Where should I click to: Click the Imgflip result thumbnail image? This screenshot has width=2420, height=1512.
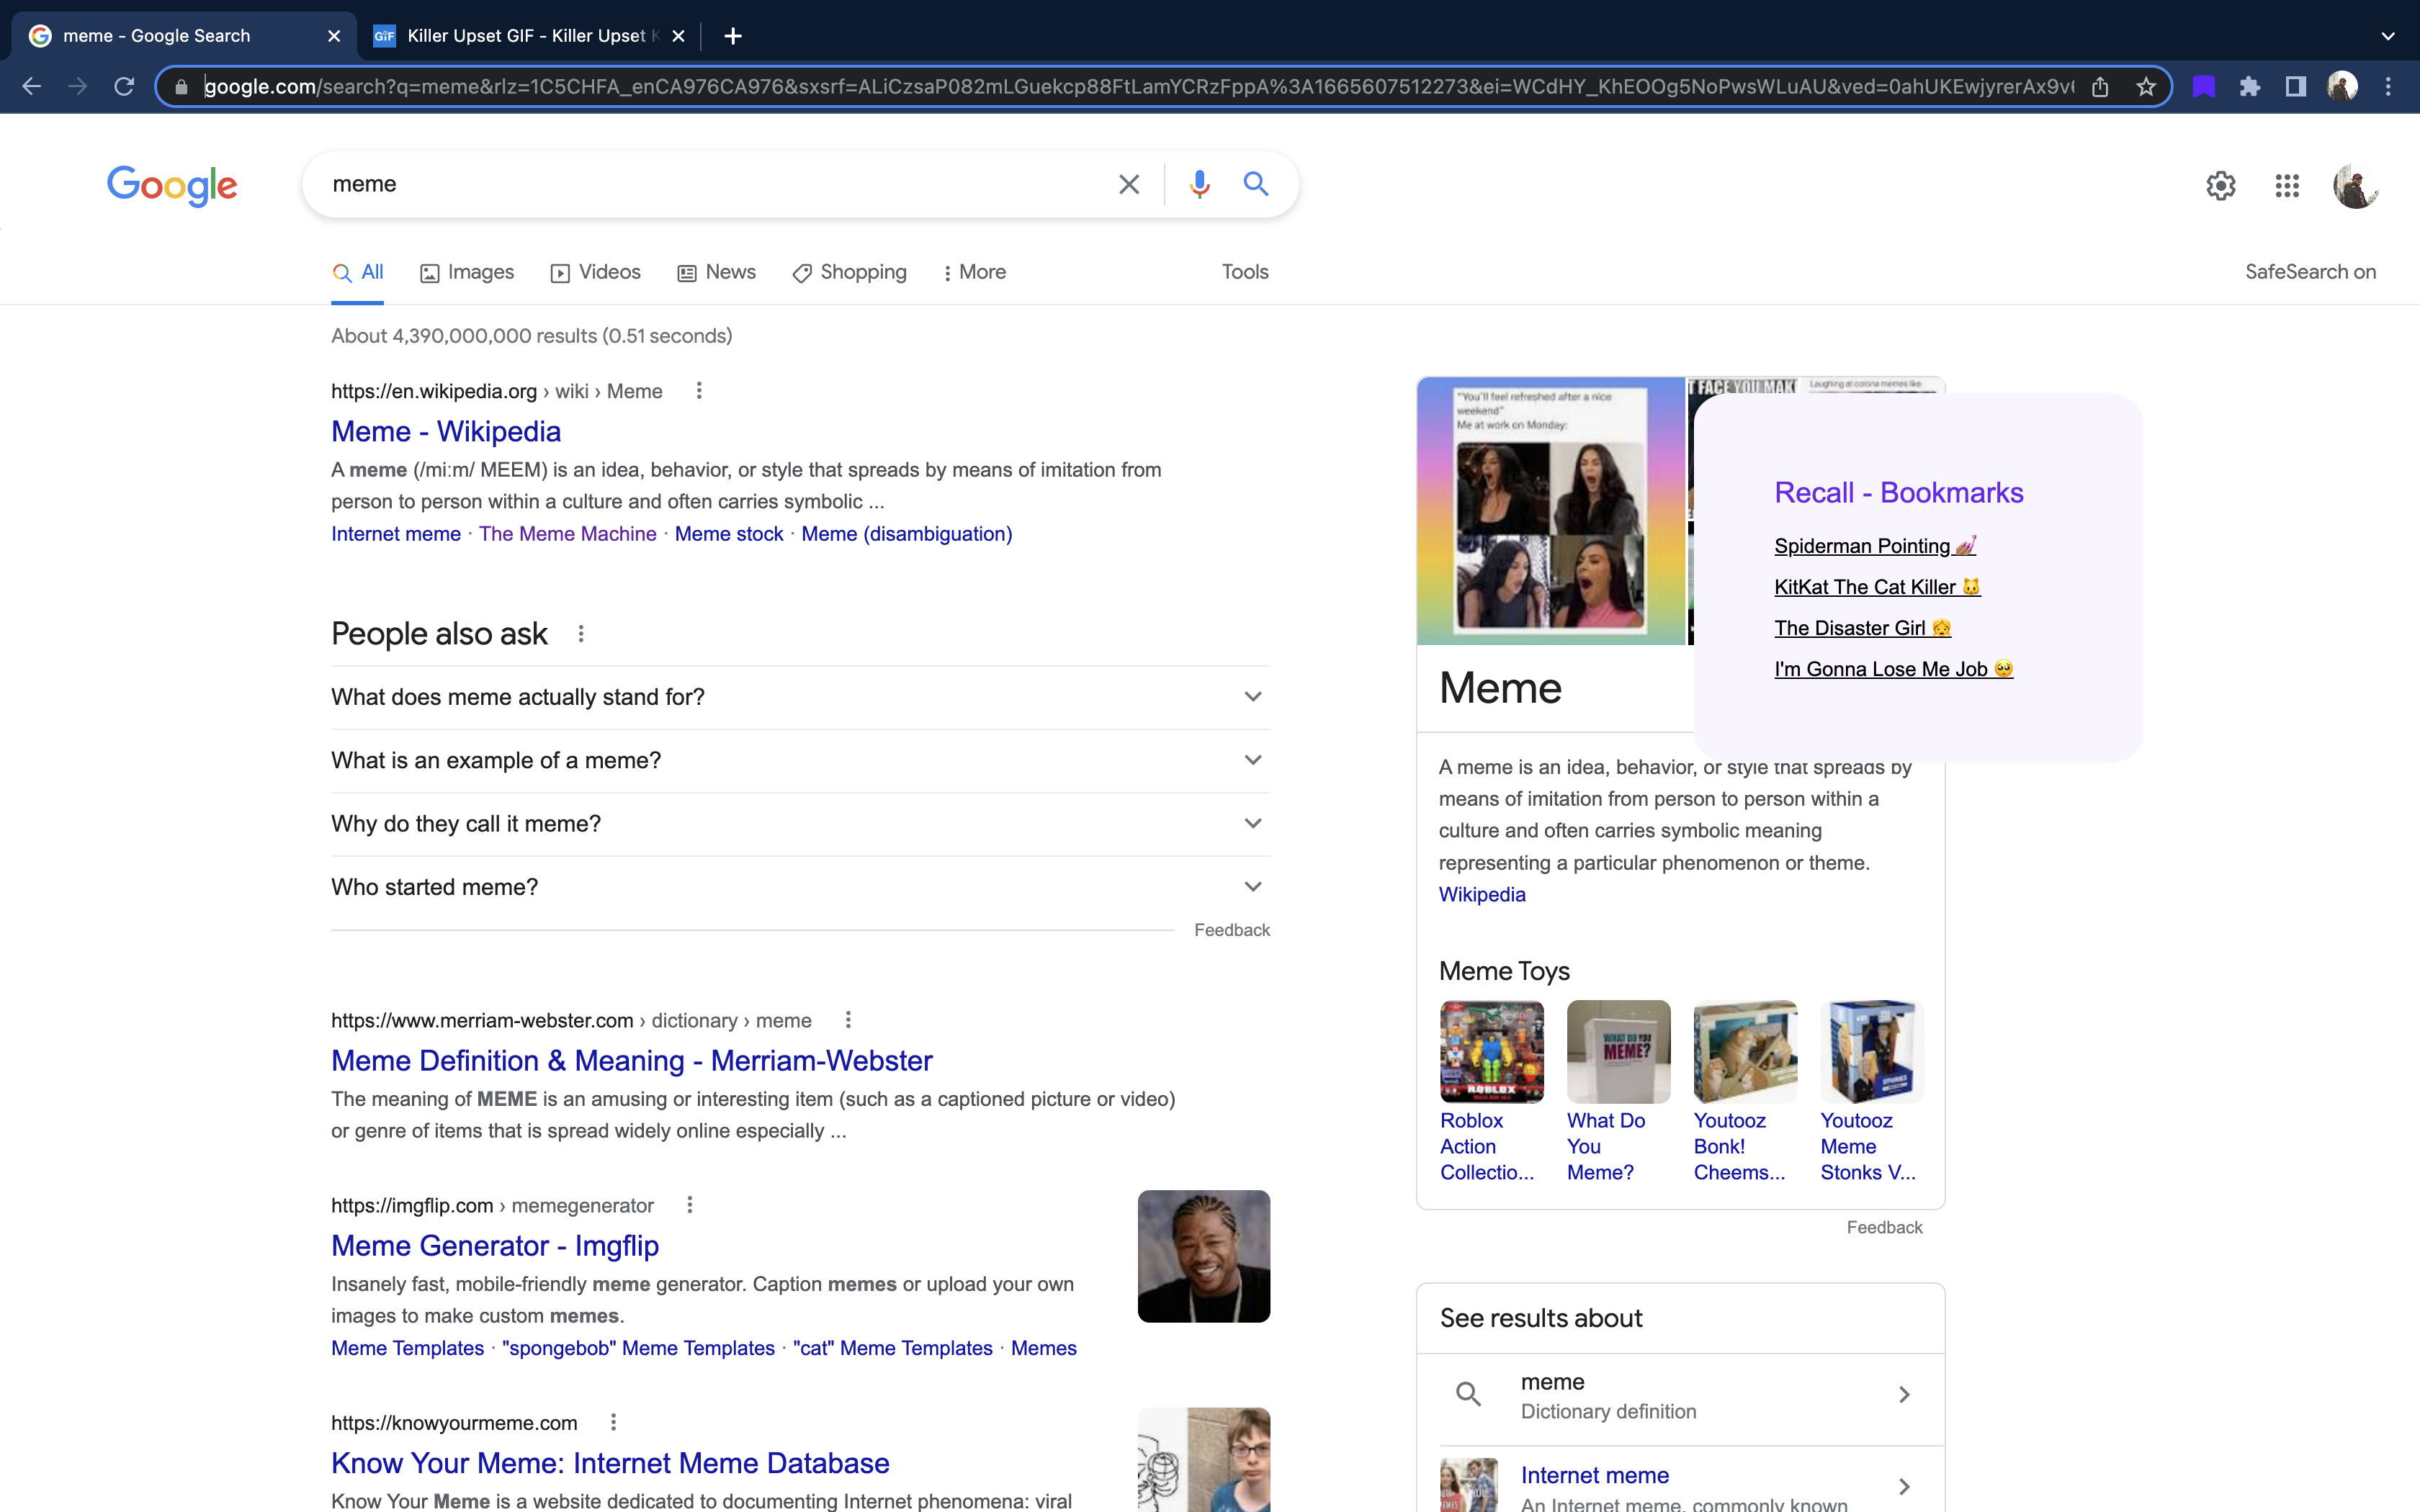coord(1203,1256)
